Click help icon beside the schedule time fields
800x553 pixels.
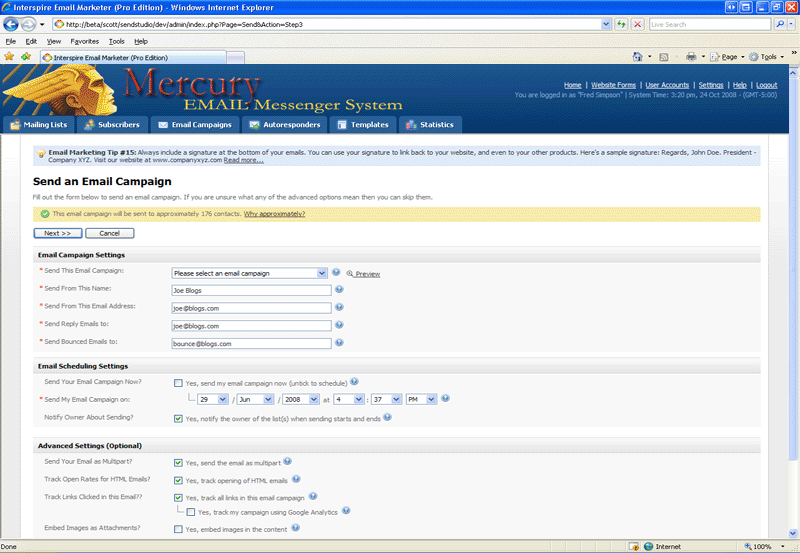[x=445, y=398]
